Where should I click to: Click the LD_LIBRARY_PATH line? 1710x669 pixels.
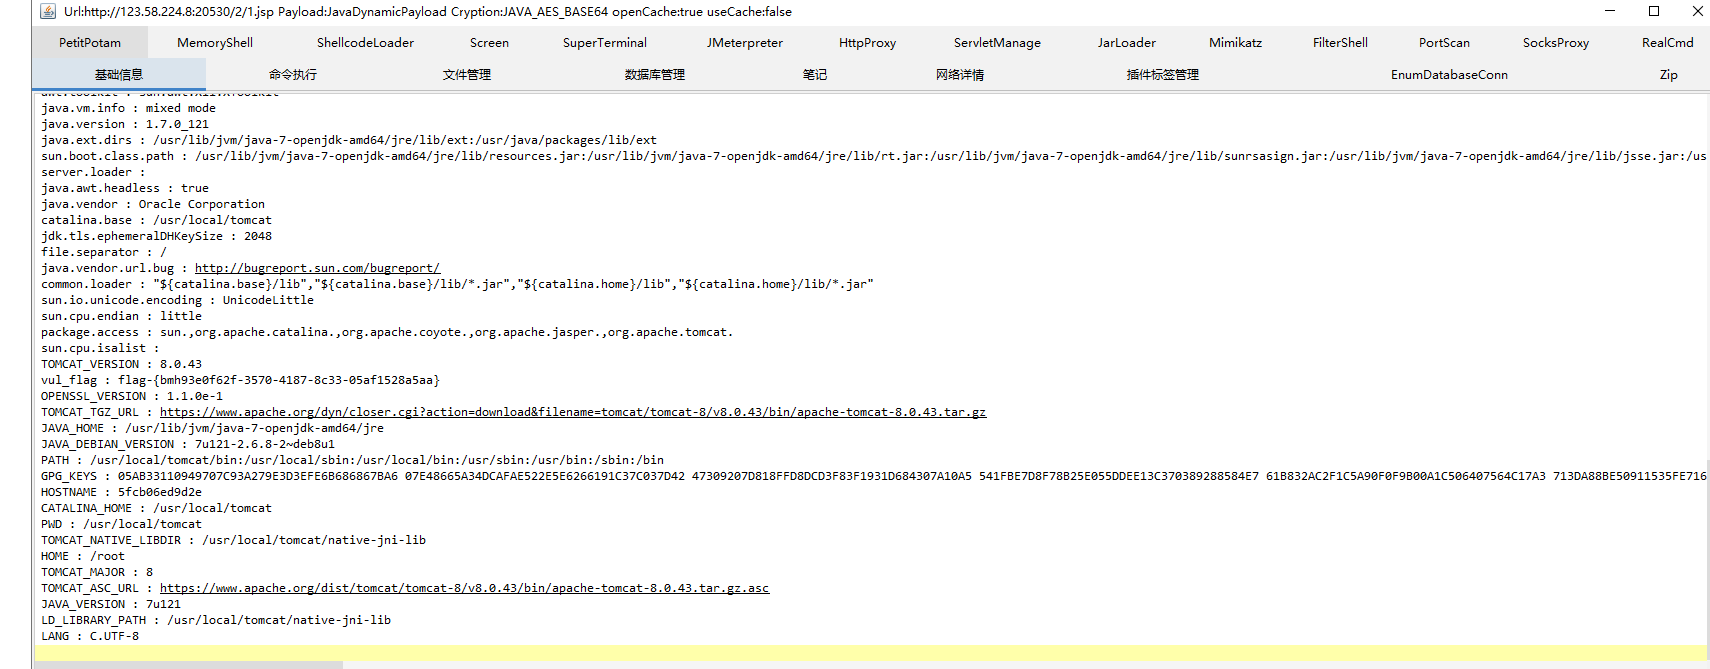coord(216,620)
